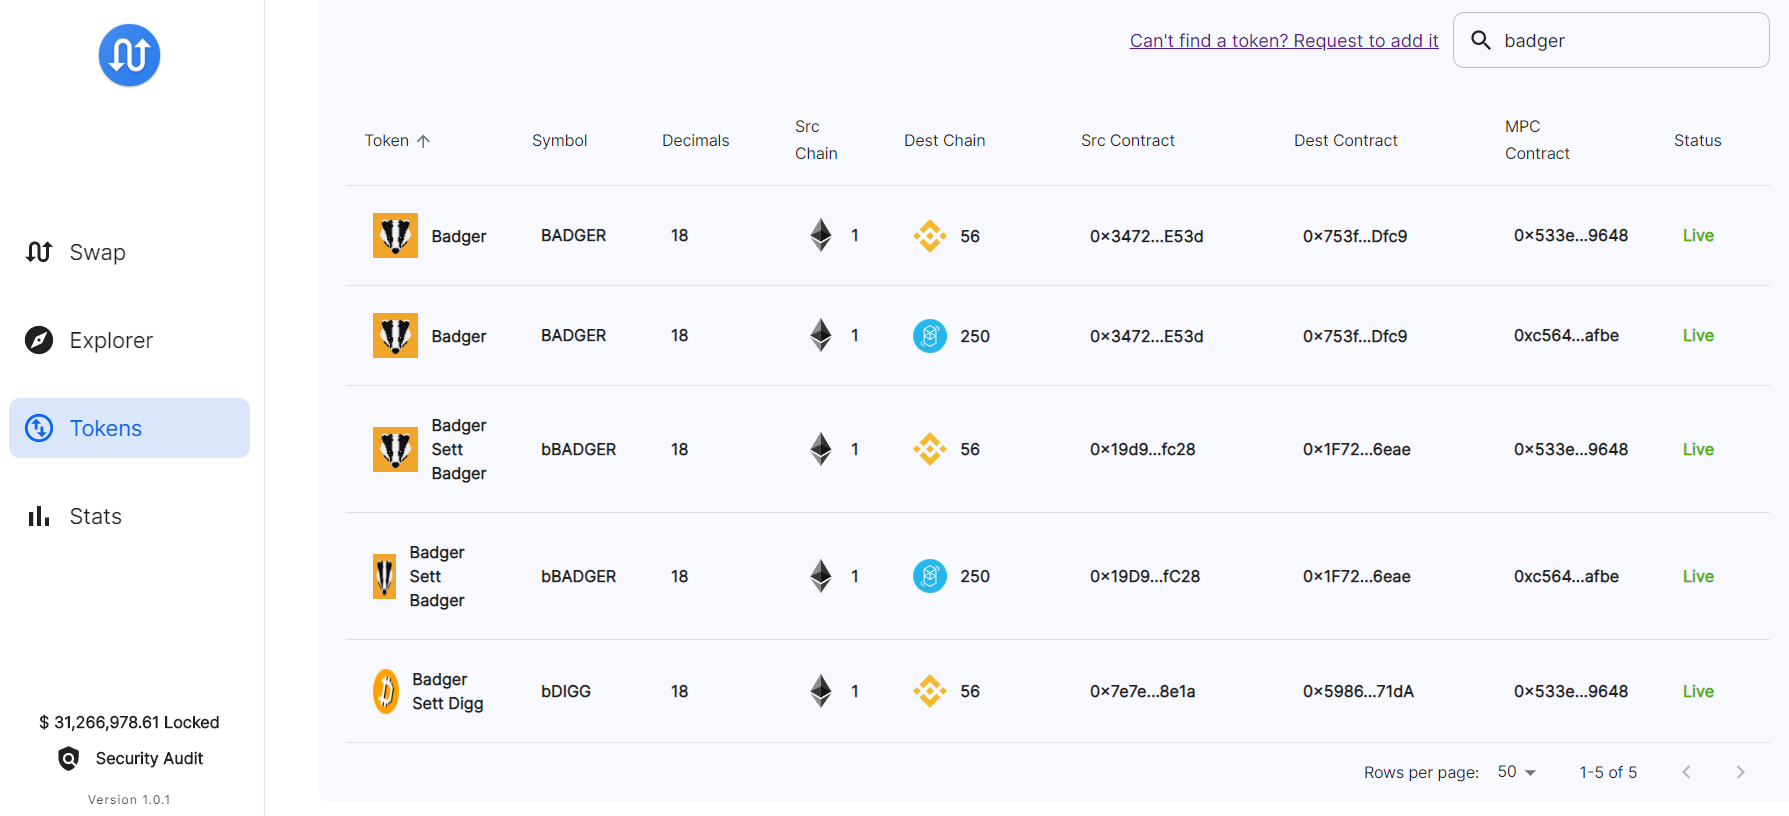
Task: Click the Stats bar chart icon
Action: point(39,516)
